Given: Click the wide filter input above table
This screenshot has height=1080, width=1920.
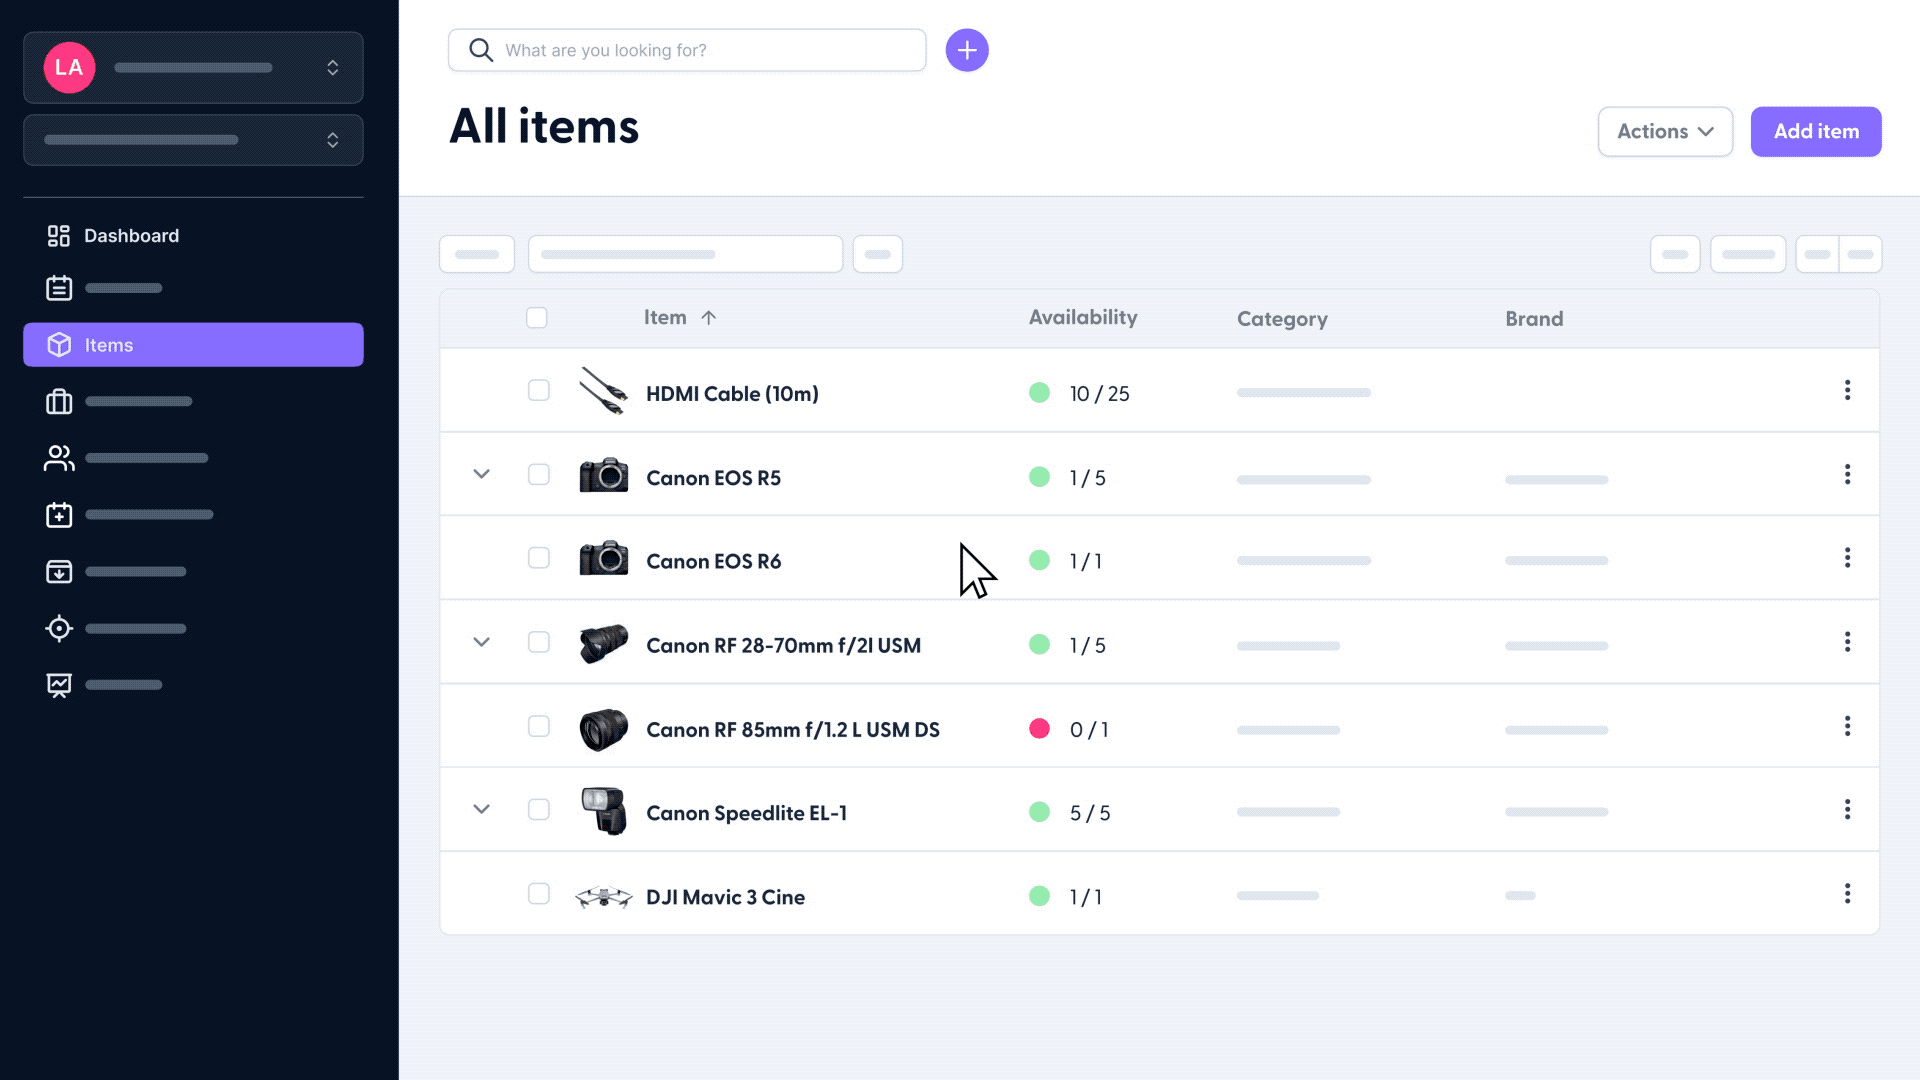Looking at the screenshot, I should coord(685,254).
